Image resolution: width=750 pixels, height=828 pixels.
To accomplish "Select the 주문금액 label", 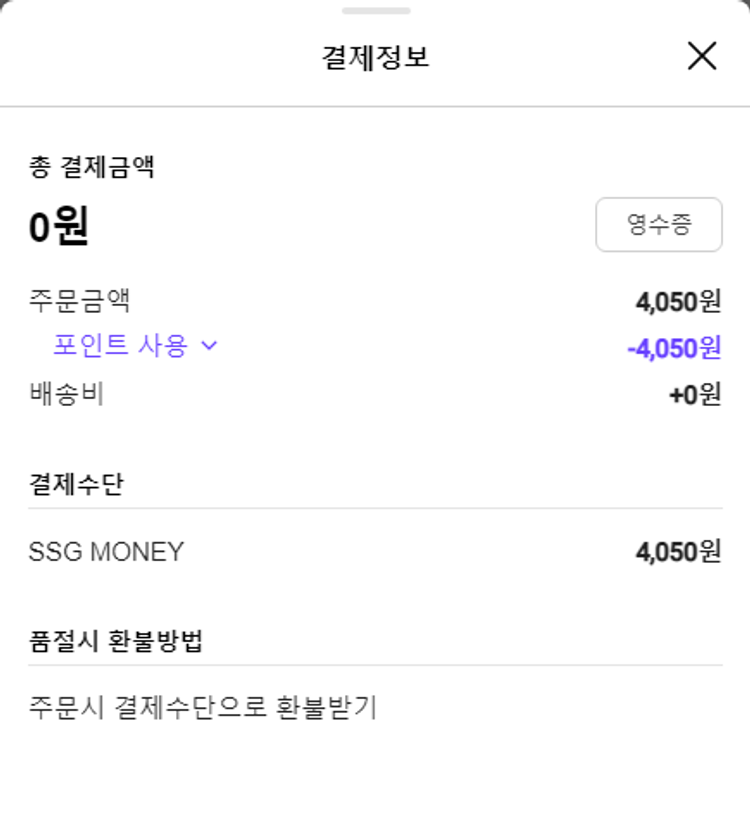I will 80,300.
